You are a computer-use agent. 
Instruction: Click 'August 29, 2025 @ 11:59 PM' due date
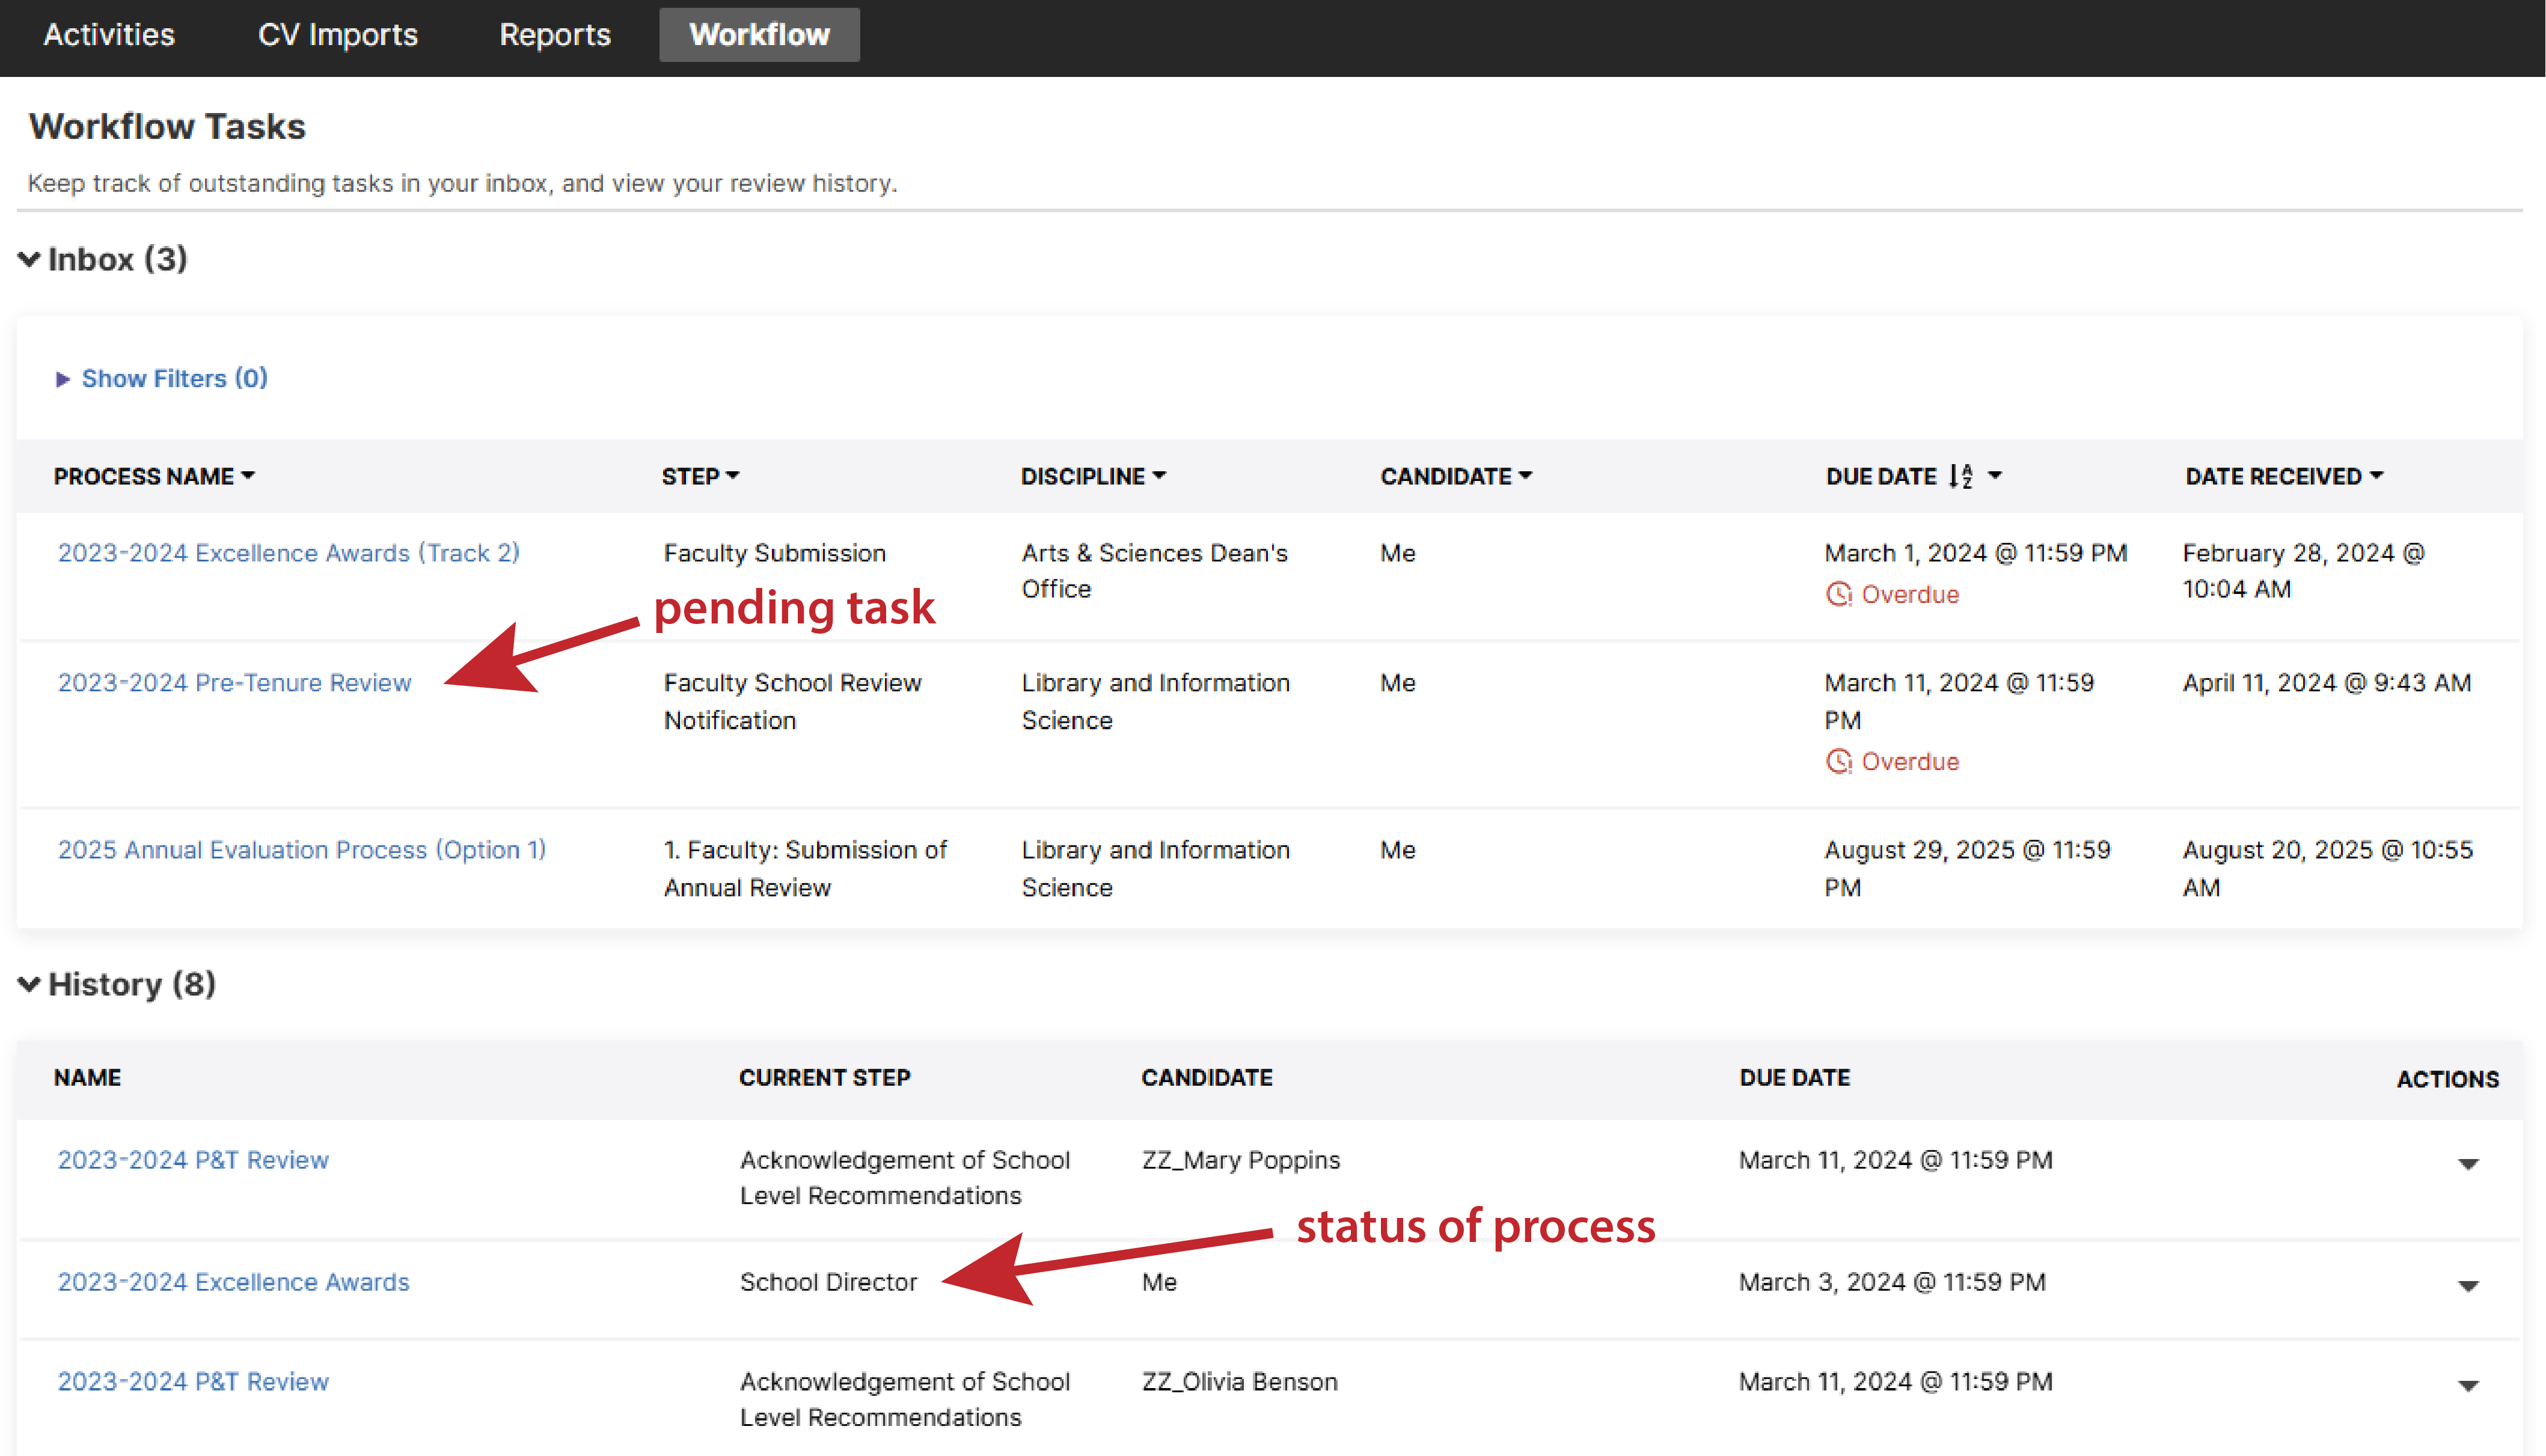1967,868
